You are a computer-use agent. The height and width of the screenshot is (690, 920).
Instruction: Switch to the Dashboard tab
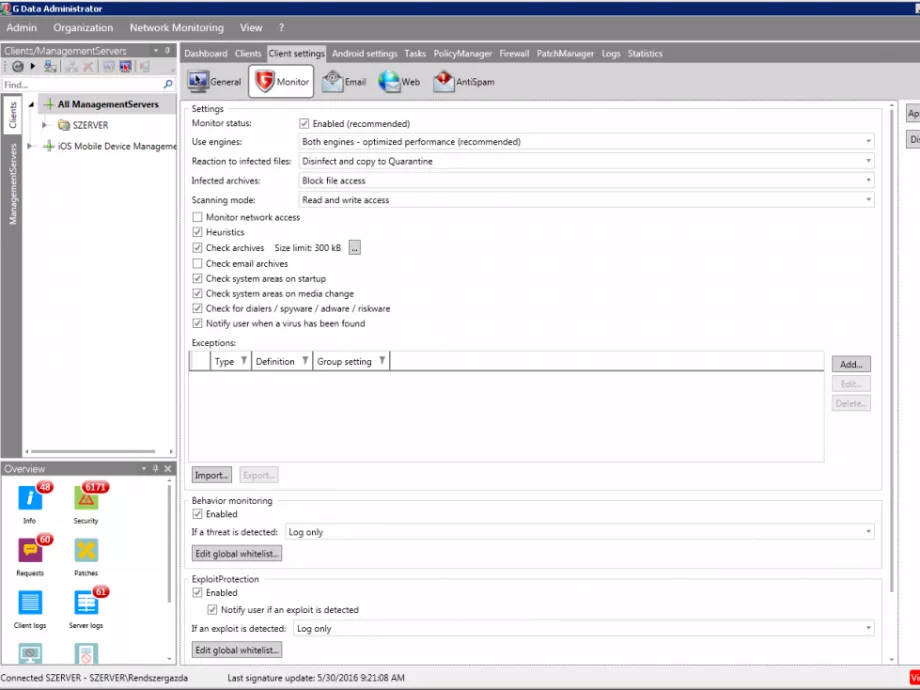(205, 53)
